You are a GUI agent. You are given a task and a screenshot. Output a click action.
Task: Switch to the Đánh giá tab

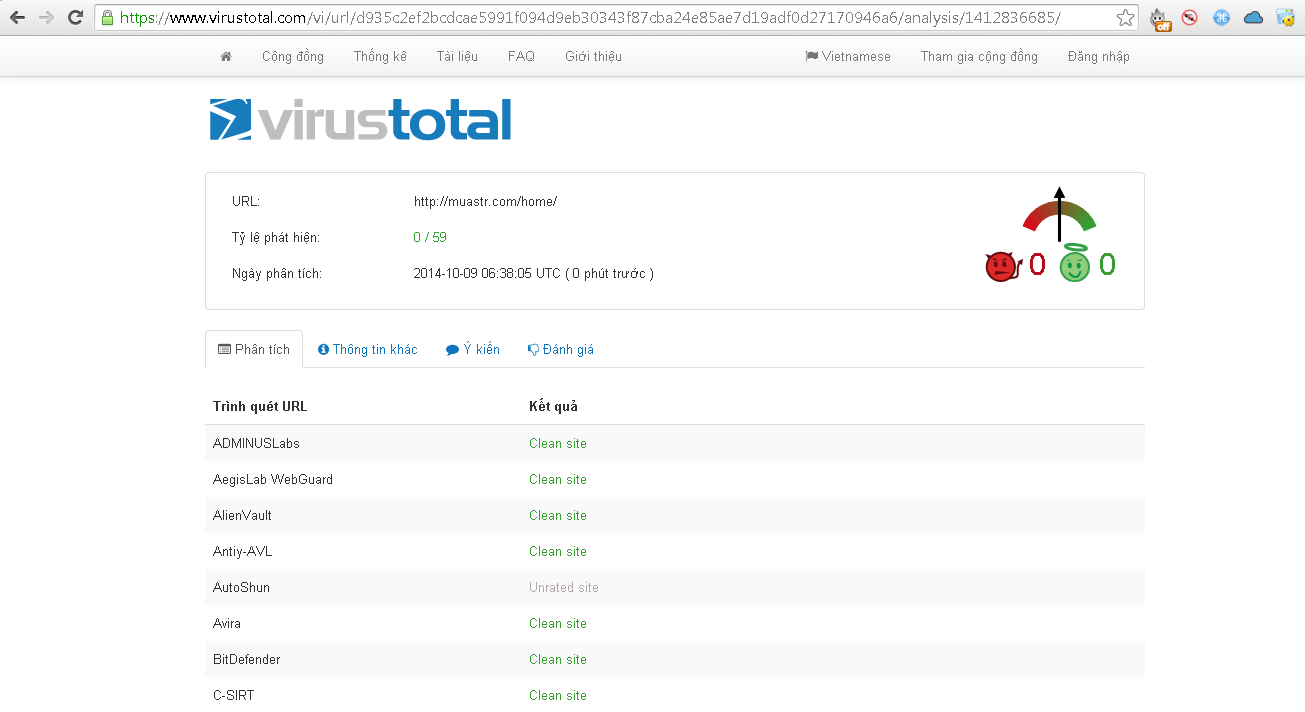point(561,349)
